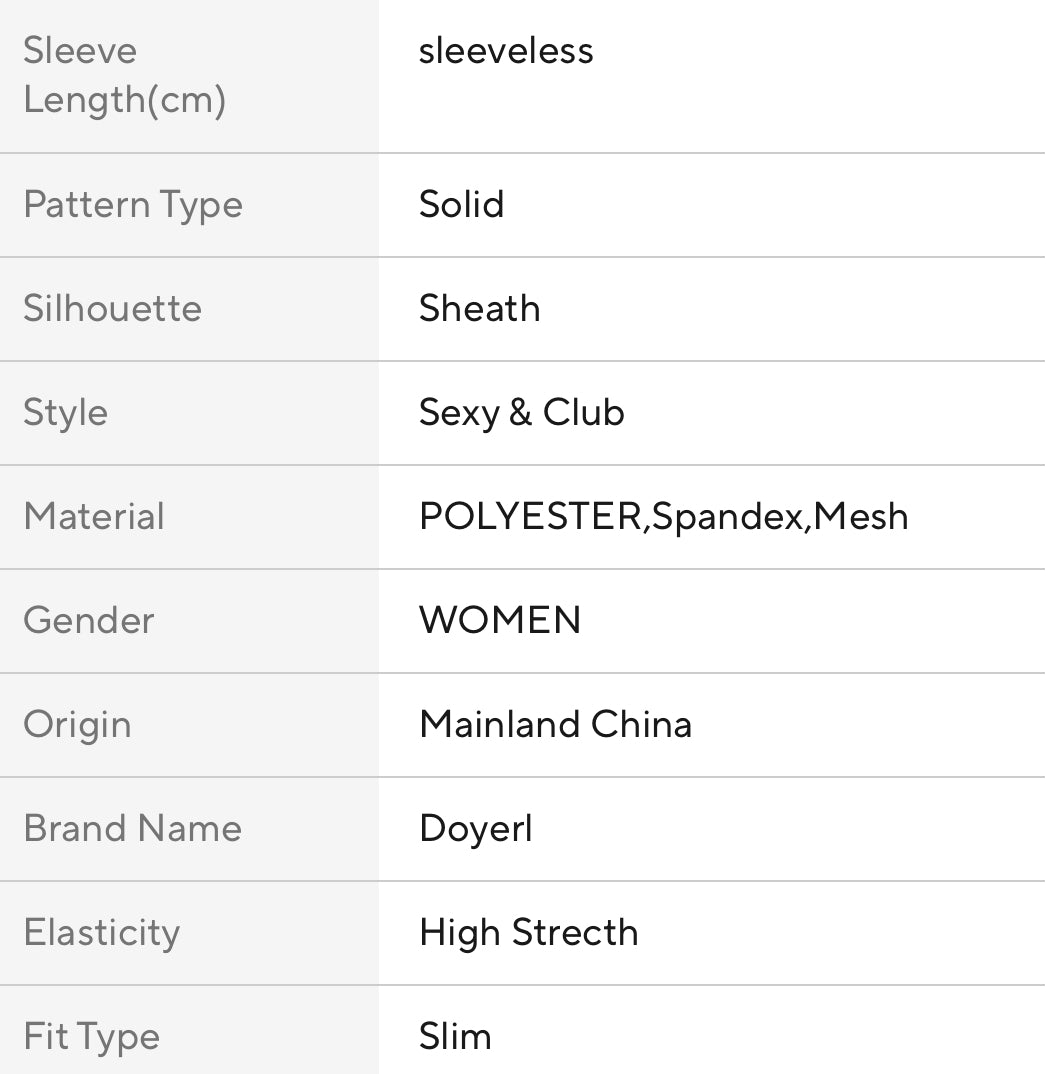Tap the "Doyerl" brand name value
The height and width of the screenshot is (1074, 1048).
[x=475, y=830]
